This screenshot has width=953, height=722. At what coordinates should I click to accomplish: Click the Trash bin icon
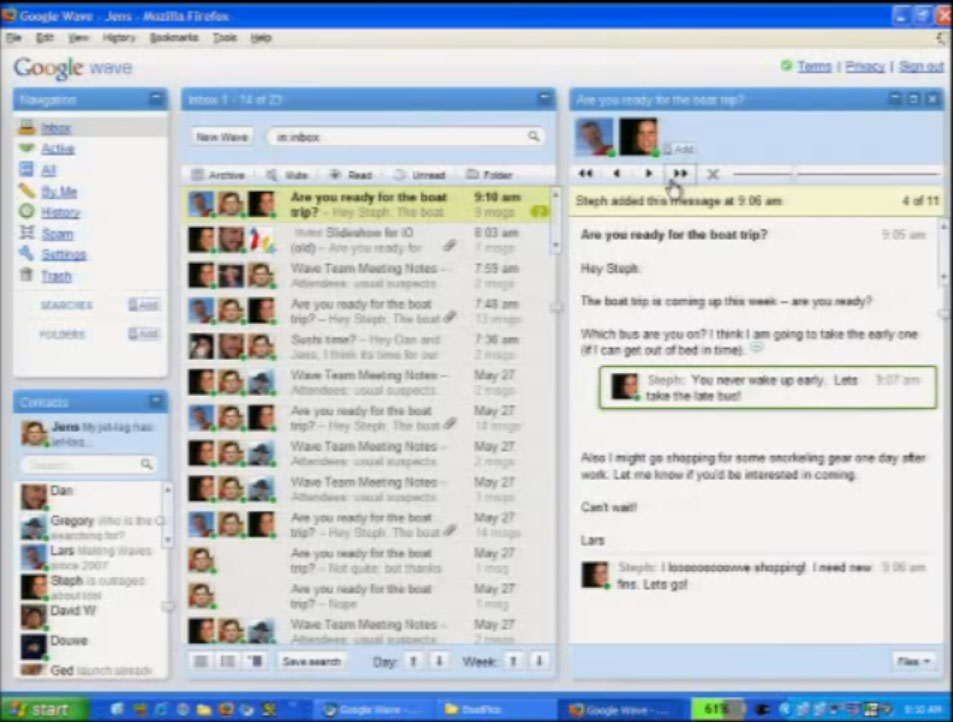coord(27,275)
